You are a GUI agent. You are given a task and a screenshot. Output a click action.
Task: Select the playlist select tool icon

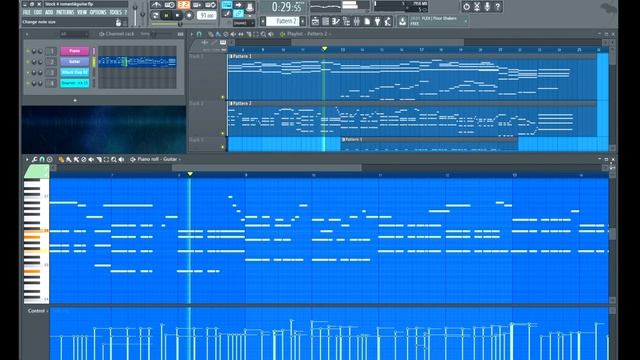256,34
